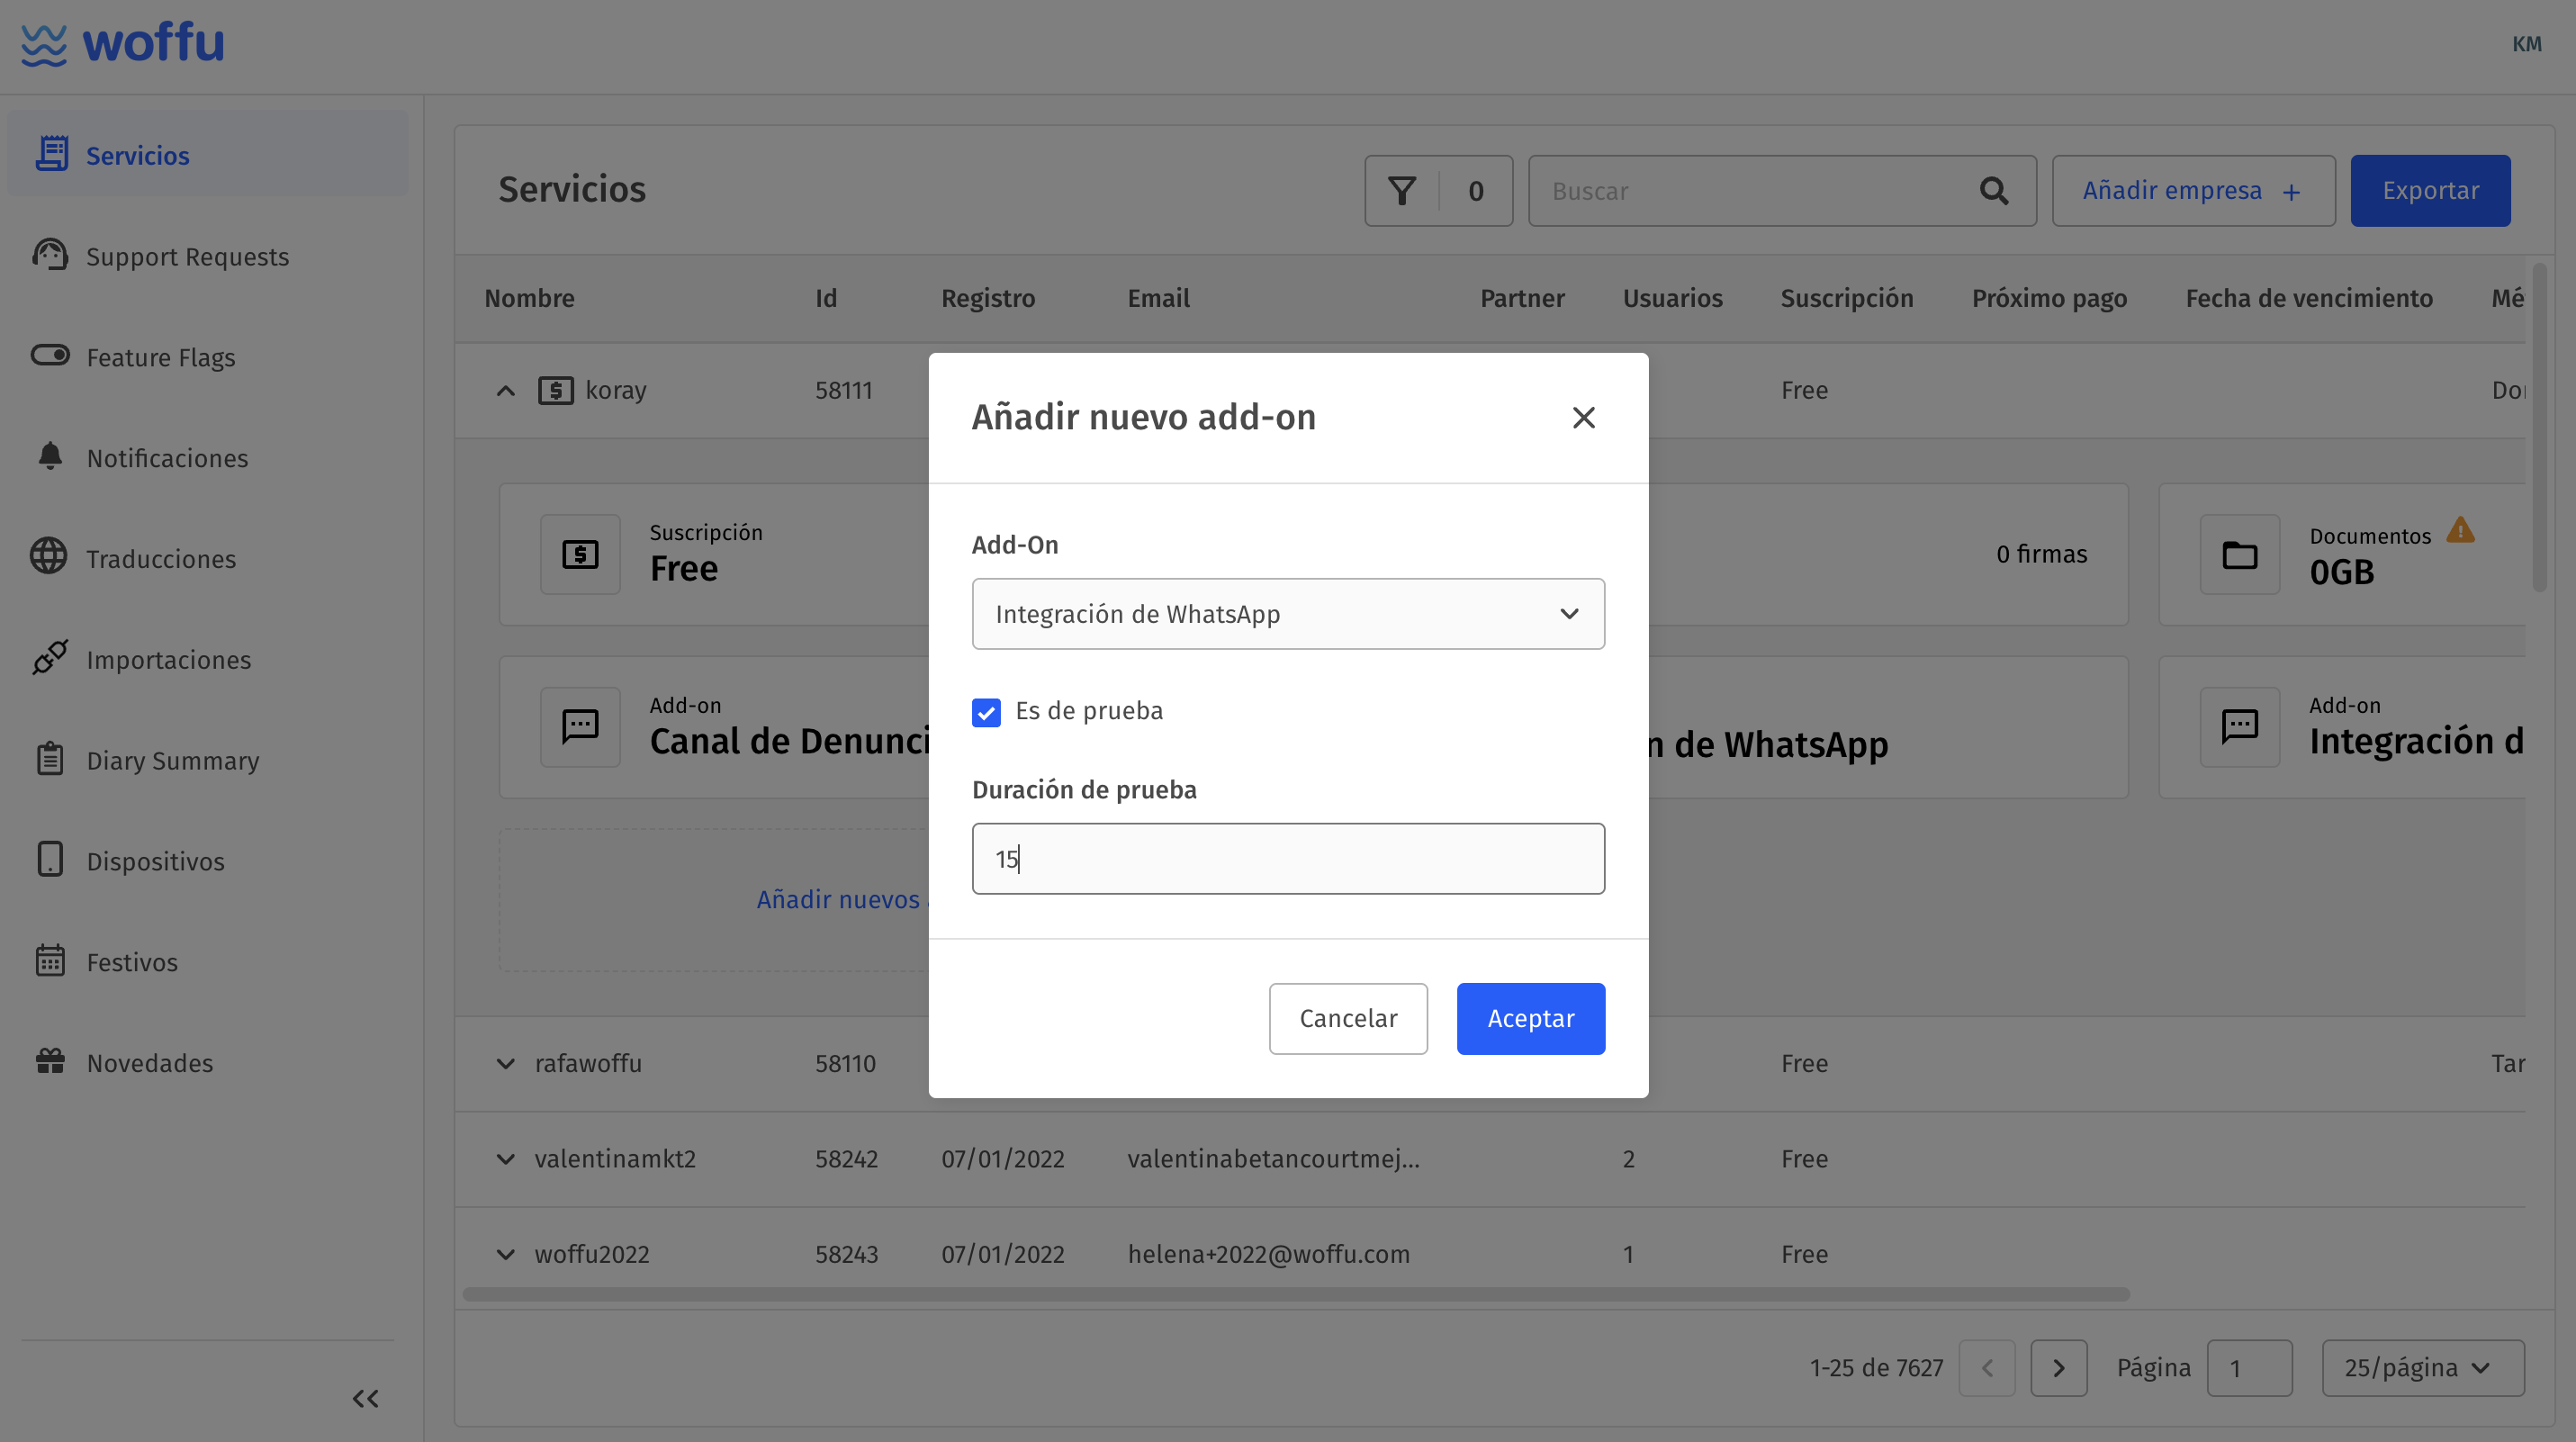Image resolution: width=2576 pixels, height=1442 pixels.
Task: Go to Importaciones
Action: click(x=168, y=659)
